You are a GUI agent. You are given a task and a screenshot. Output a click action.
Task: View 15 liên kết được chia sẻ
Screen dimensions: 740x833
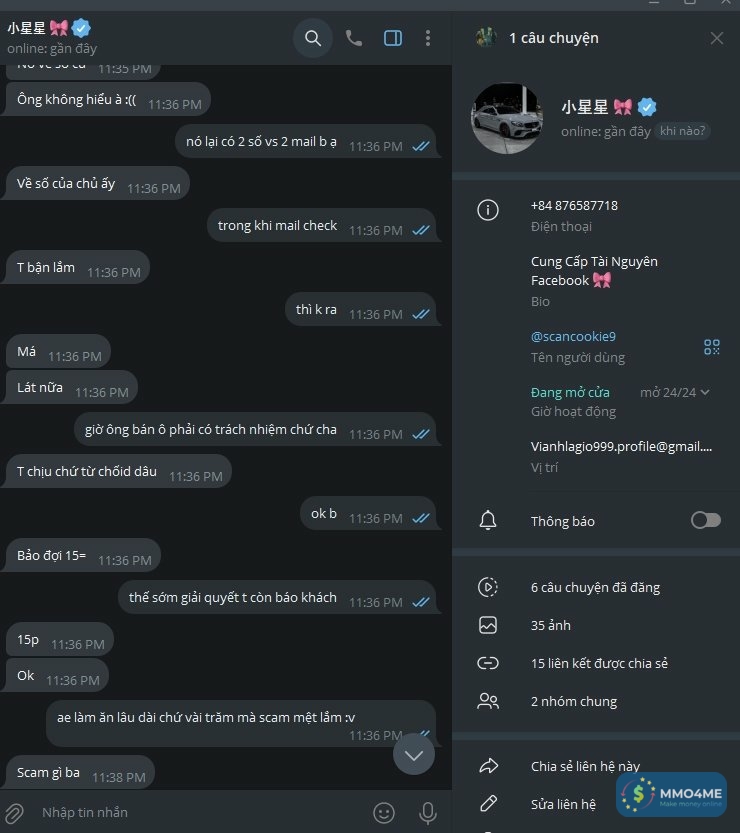[x=595, y=664]
